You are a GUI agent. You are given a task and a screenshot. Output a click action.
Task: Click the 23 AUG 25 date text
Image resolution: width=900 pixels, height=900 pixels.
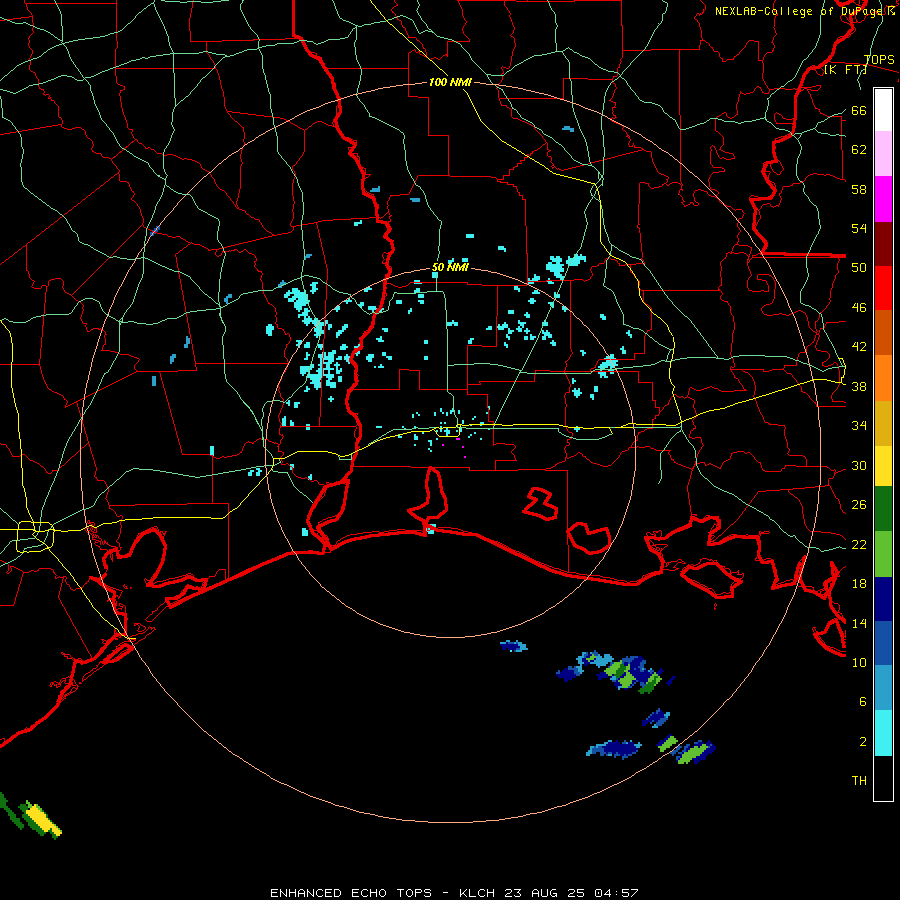pyautogui.click(x=544, y=893)
